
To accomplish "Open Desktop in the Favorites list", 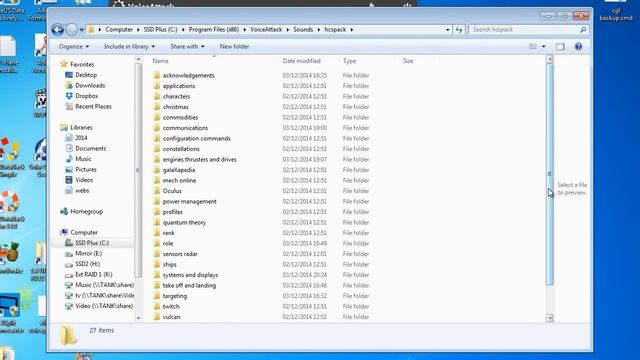I will pyautogui.click(x=86, y=75).
